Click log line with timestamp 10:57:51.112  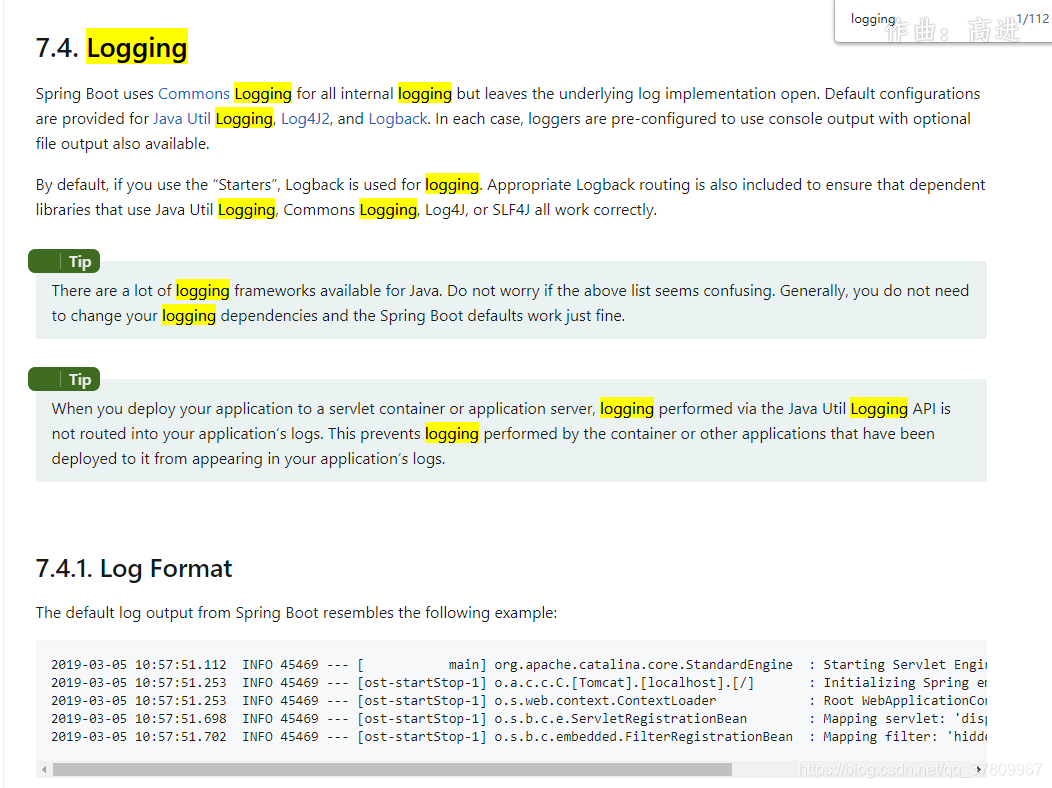[x=518, y=665]
